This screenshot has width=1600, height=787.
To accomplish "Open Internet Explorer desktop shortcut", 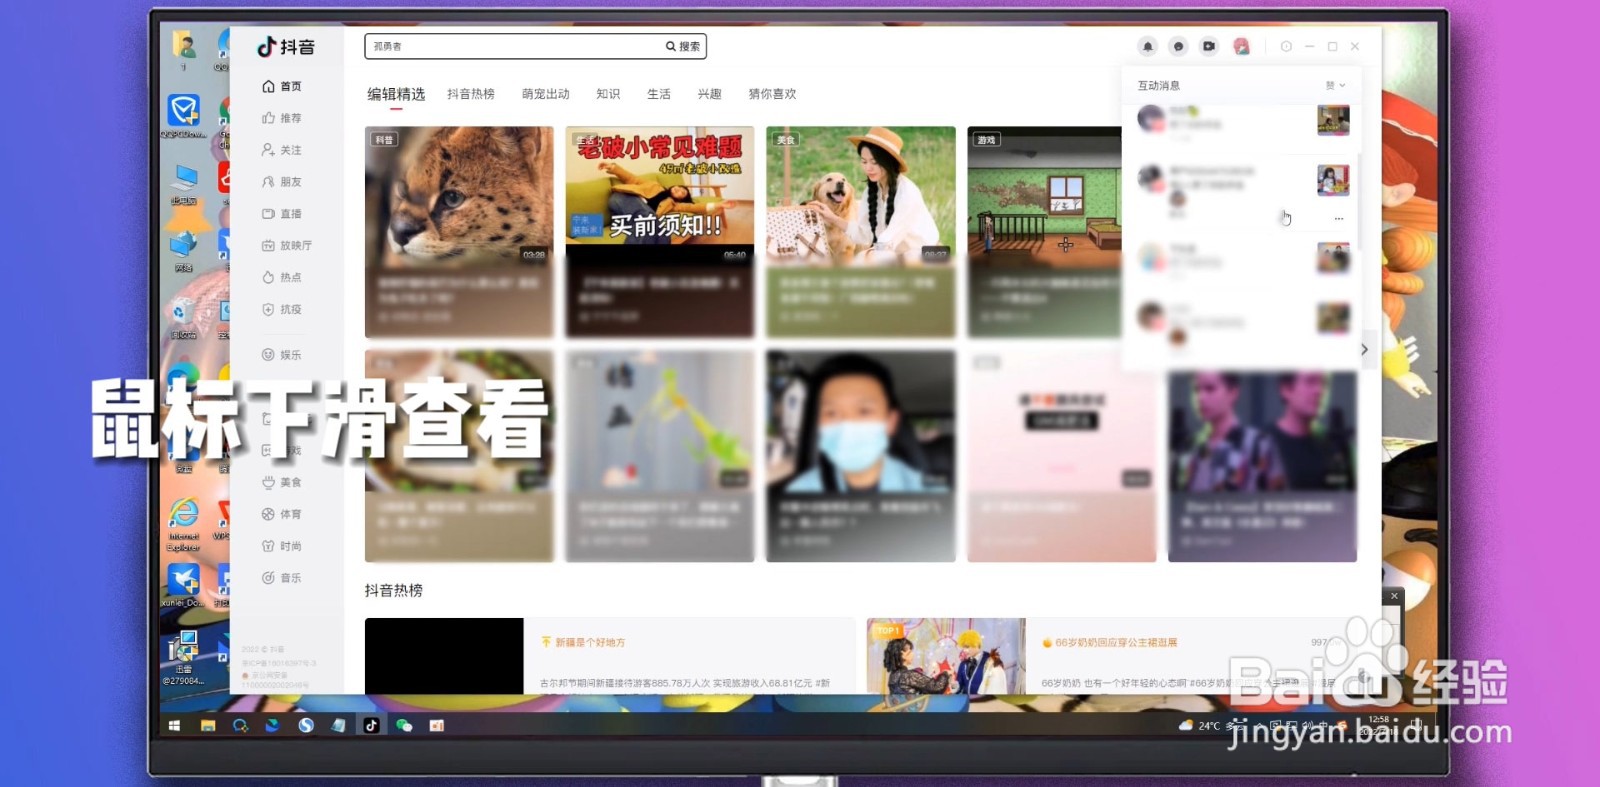I will click(x=183, y=525).
